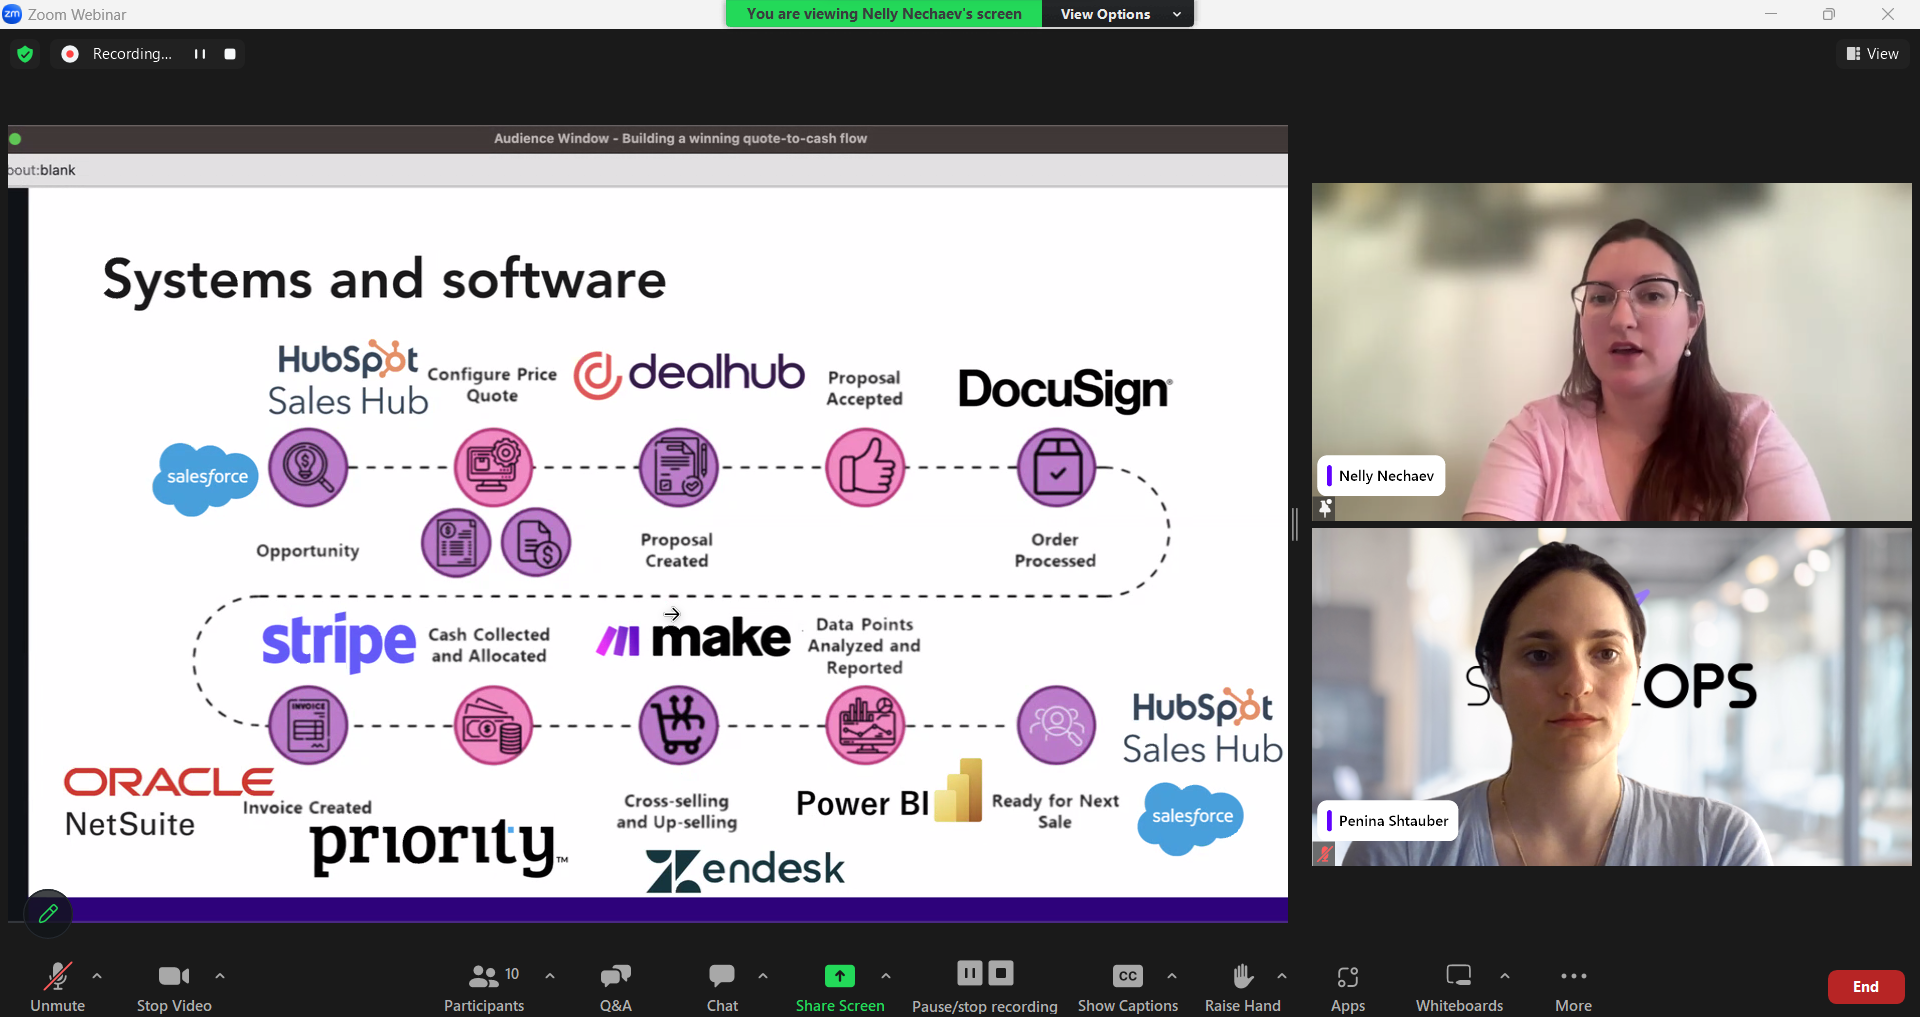
Task: Expand Whiteboards options chevron
Action: click(1505, 975)
